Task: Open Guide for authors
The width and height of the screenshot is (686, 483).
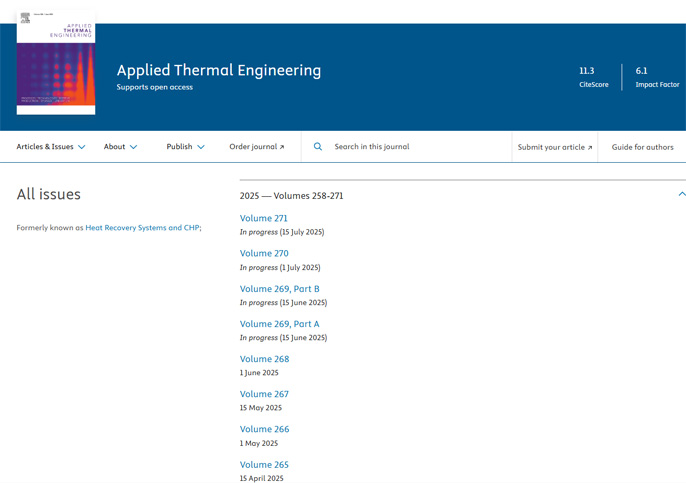Action: [x=642, y=147]
